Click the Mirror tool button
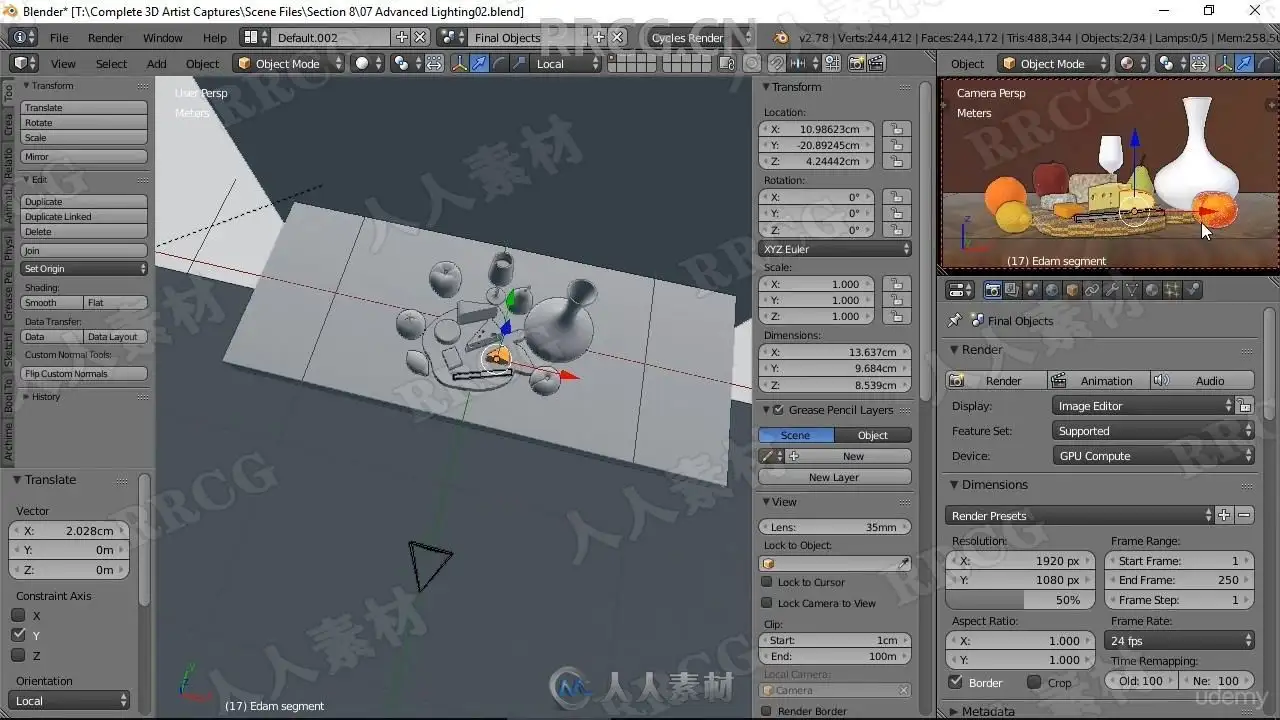This screenshot has height=720, width=1280. pyautogui.click(x=84, y=157)
